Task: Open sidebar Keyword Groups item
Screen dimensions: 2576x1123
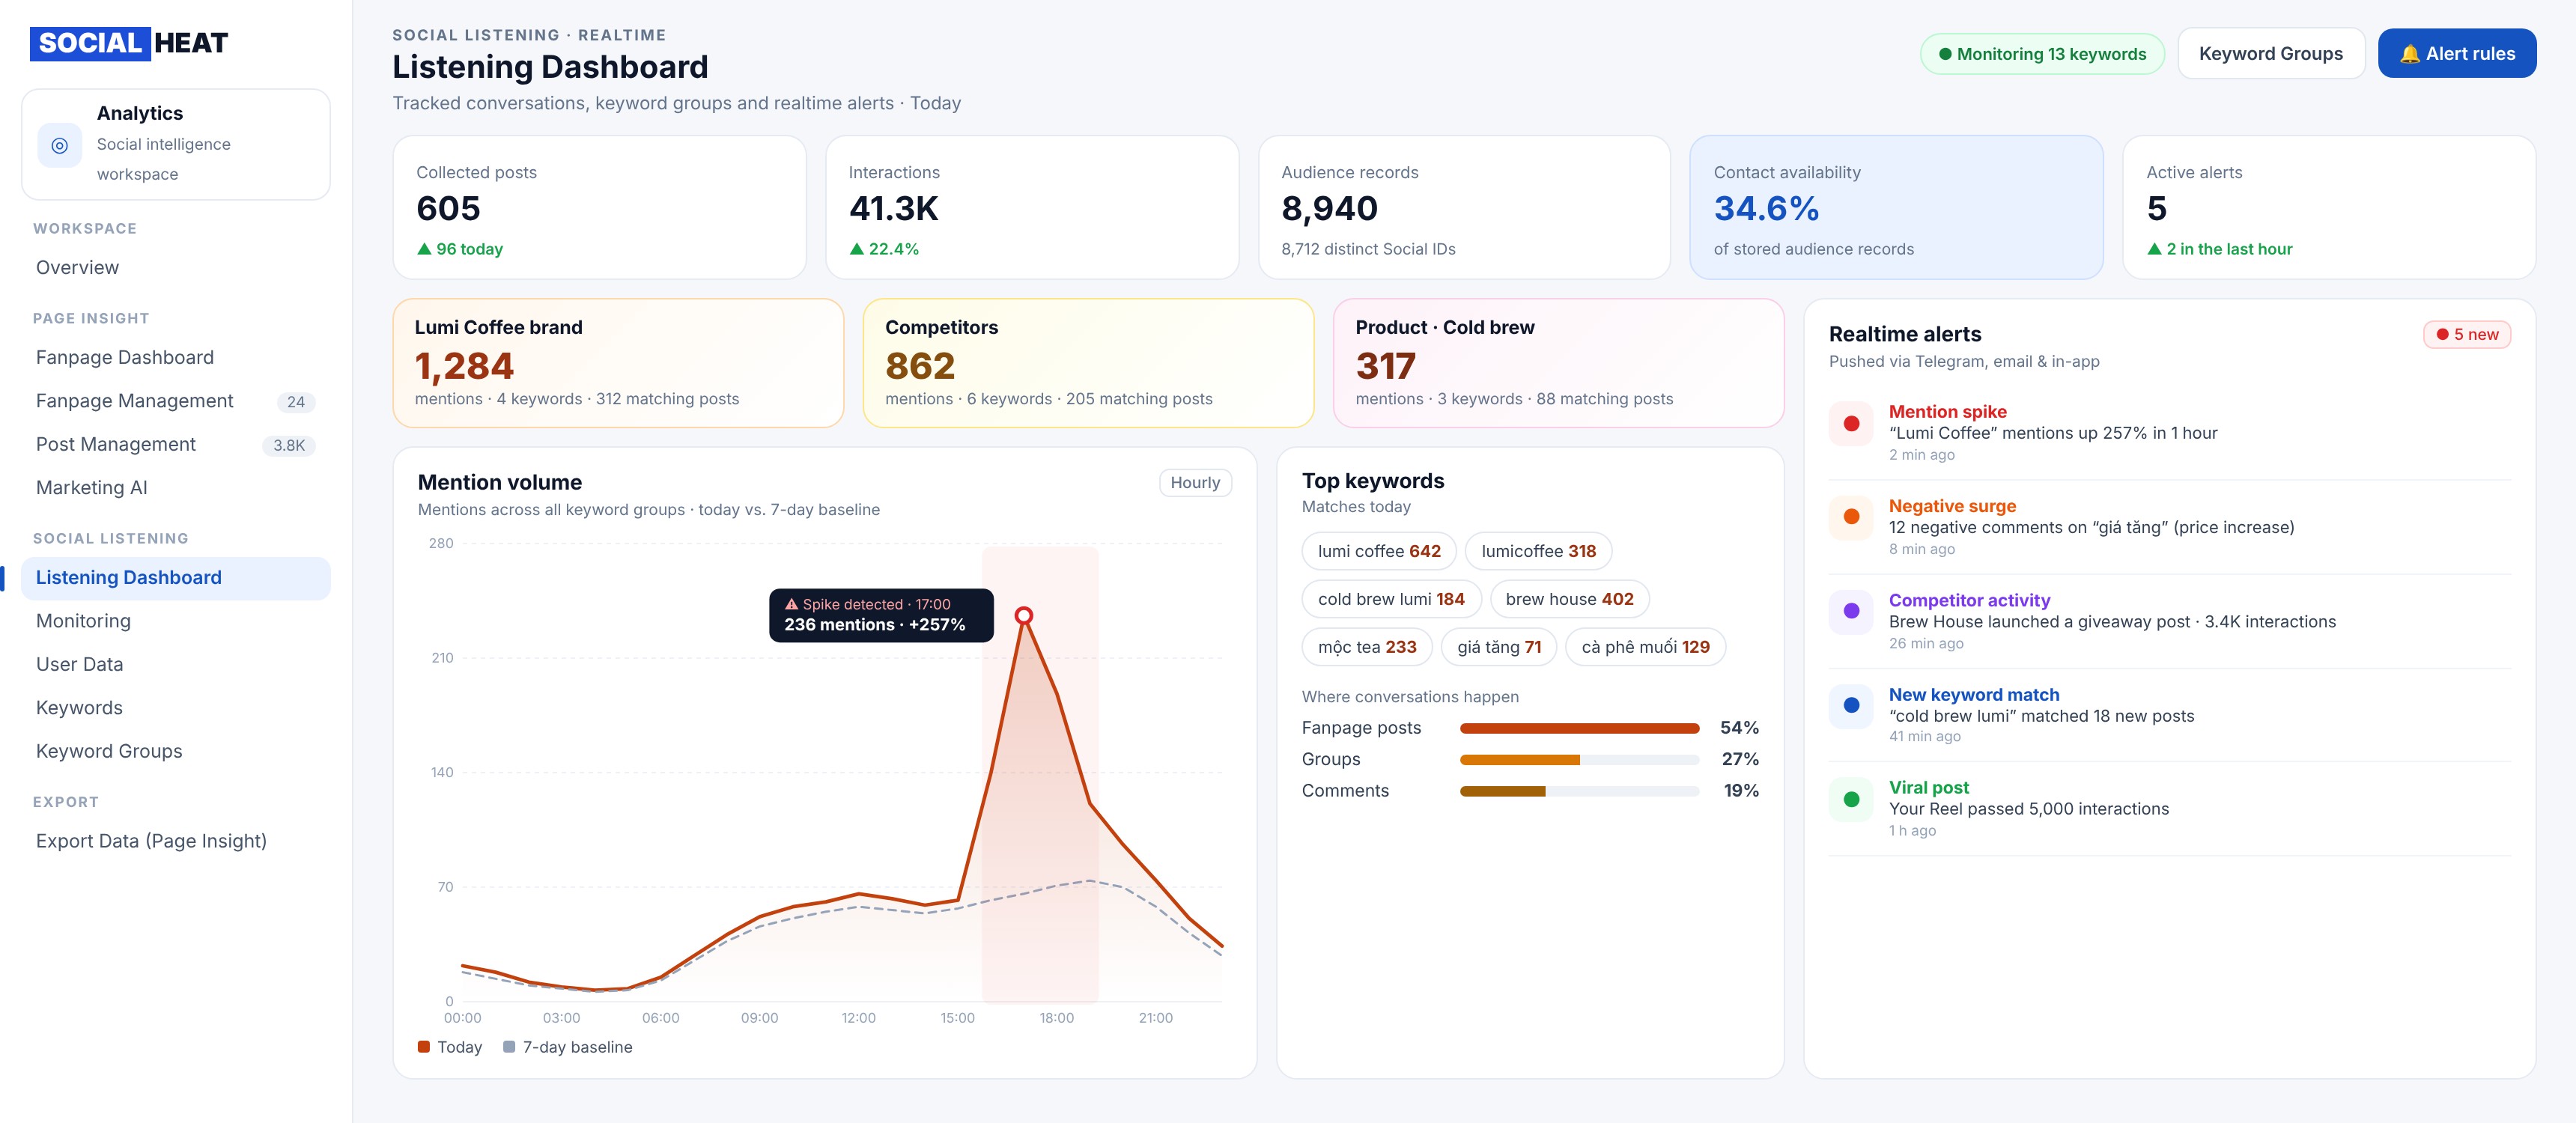Action: coord(176,751)
